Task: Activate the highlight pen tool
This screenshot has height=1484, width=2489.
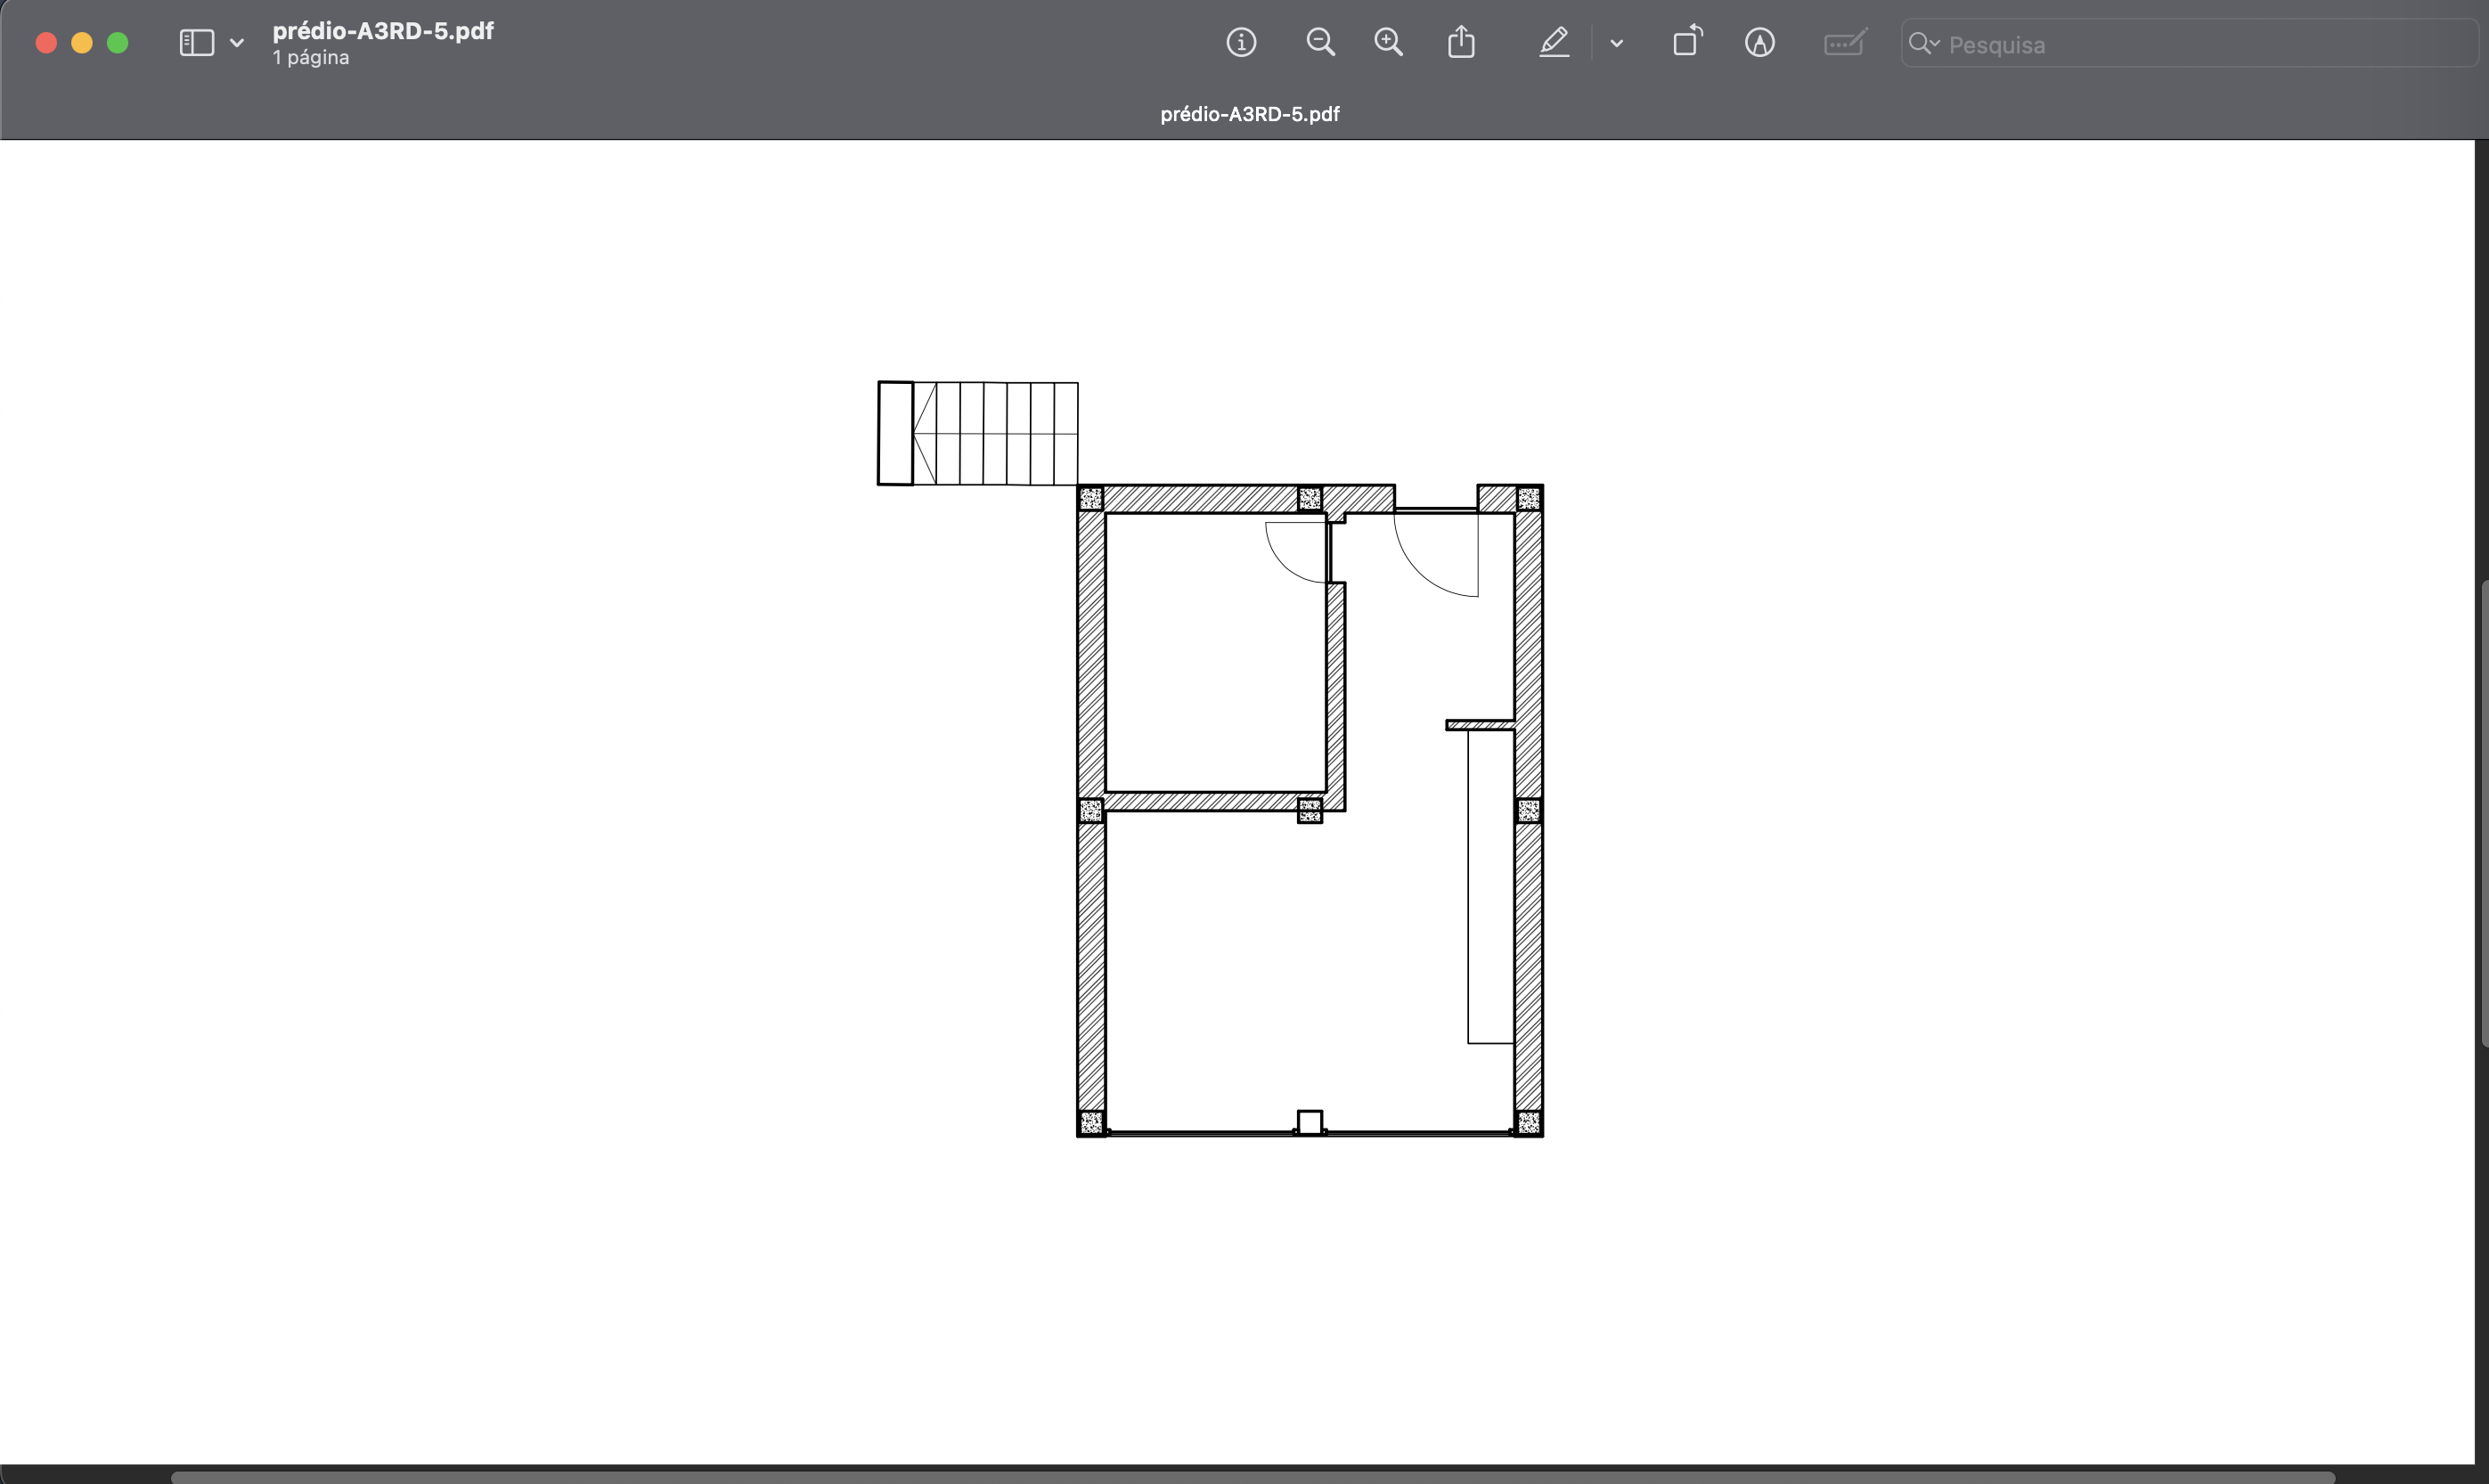Action: click(x=1553, y=43)
